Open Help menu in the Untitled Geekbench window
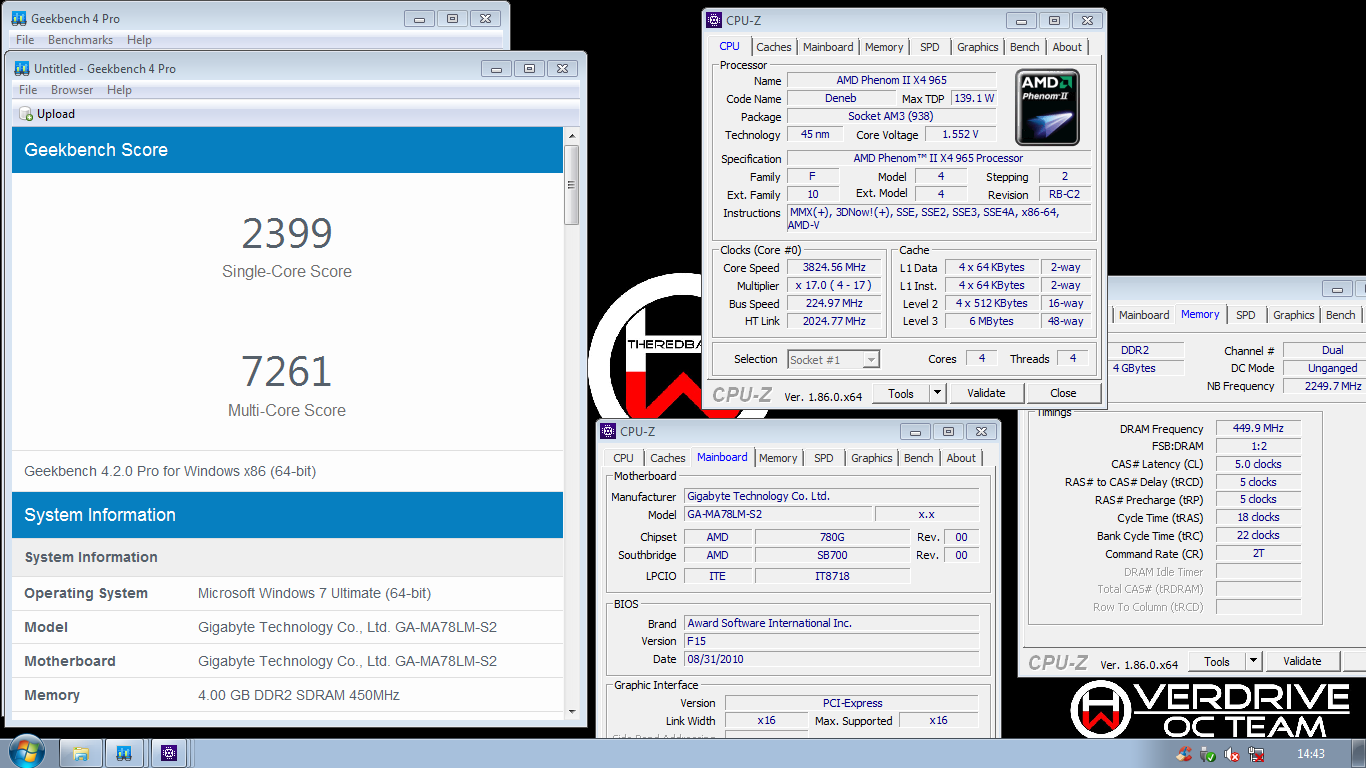Viewport: 1366px width, 768px height. tap(119, 90)
